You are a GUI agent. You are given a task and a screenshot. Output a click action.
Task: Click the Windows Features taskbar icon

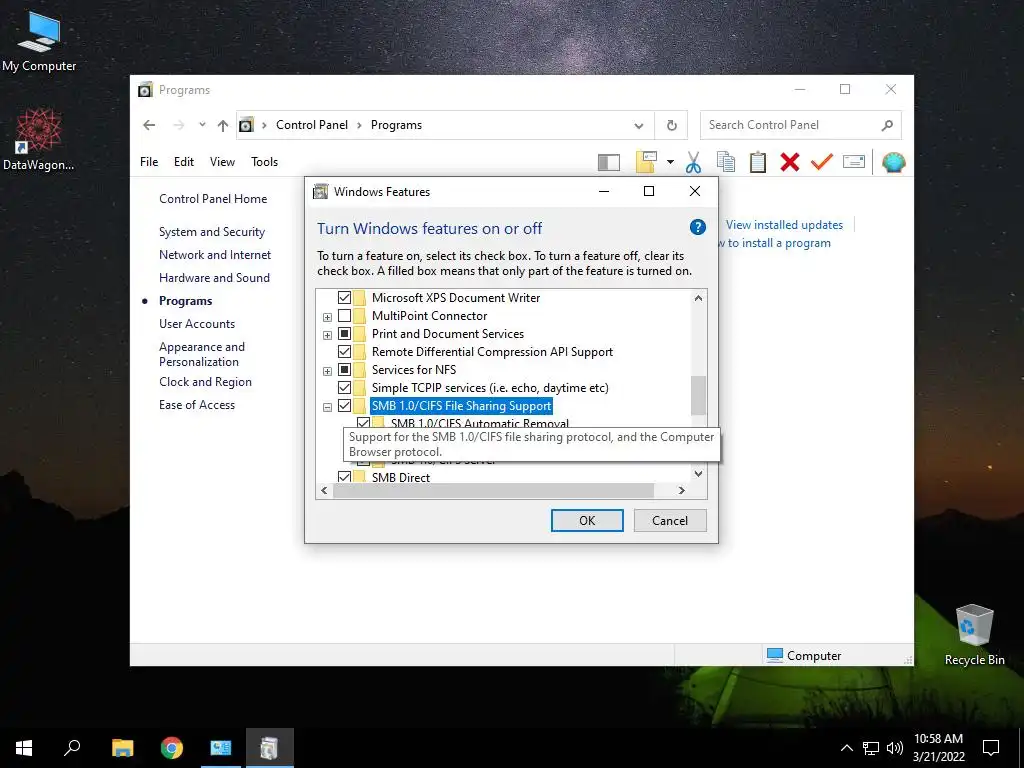click(x=270, y=748)
